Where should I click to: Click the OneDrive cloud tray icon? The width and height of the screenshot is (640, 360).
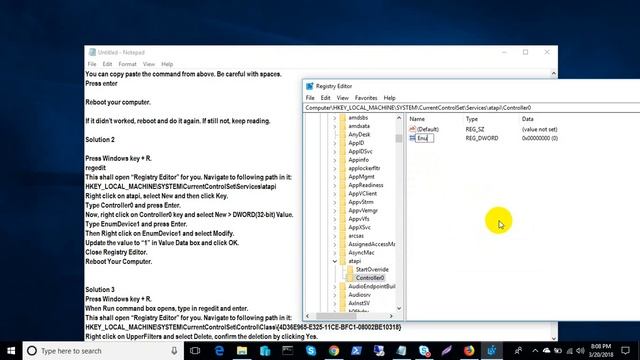pos(546,351)
